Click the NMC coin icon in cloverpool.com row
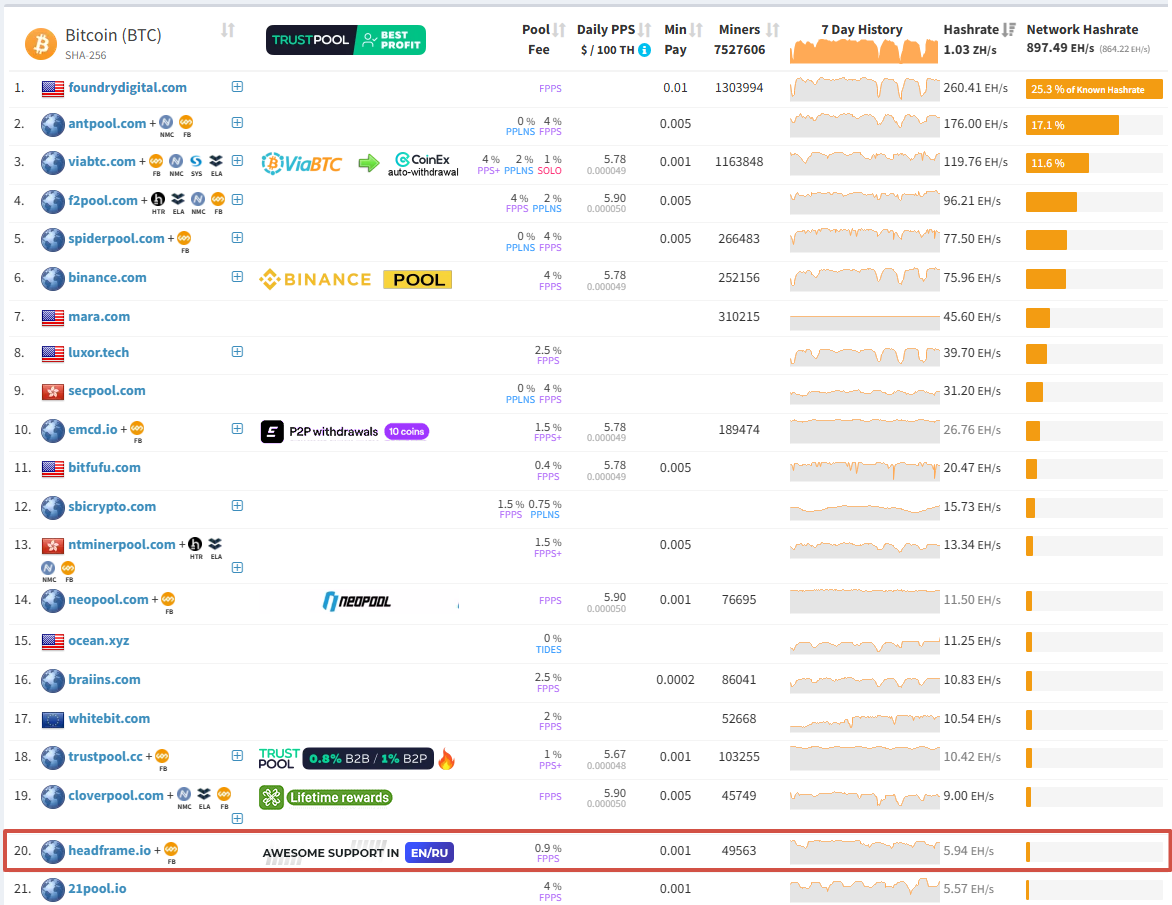Screen dimensions: 1172x905 click(184, 795)
